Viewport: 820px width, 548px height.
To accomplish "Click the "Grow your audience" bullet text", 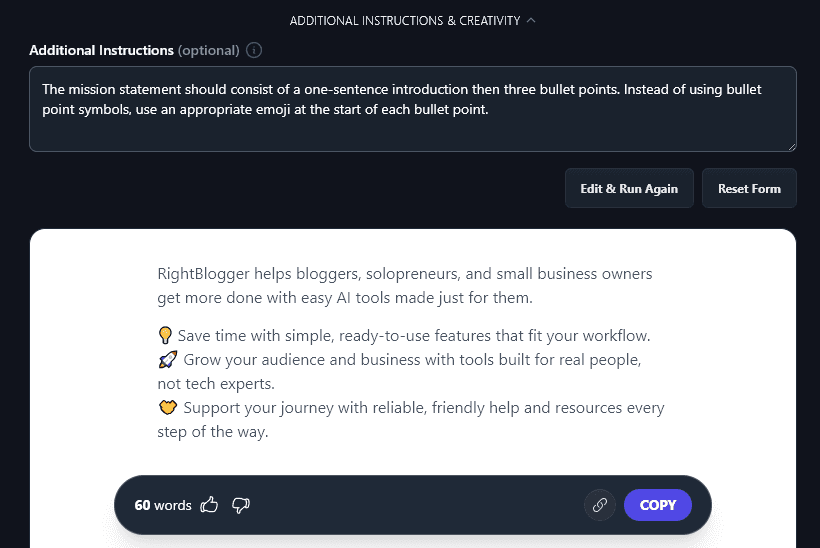I will tap(412, 359).
